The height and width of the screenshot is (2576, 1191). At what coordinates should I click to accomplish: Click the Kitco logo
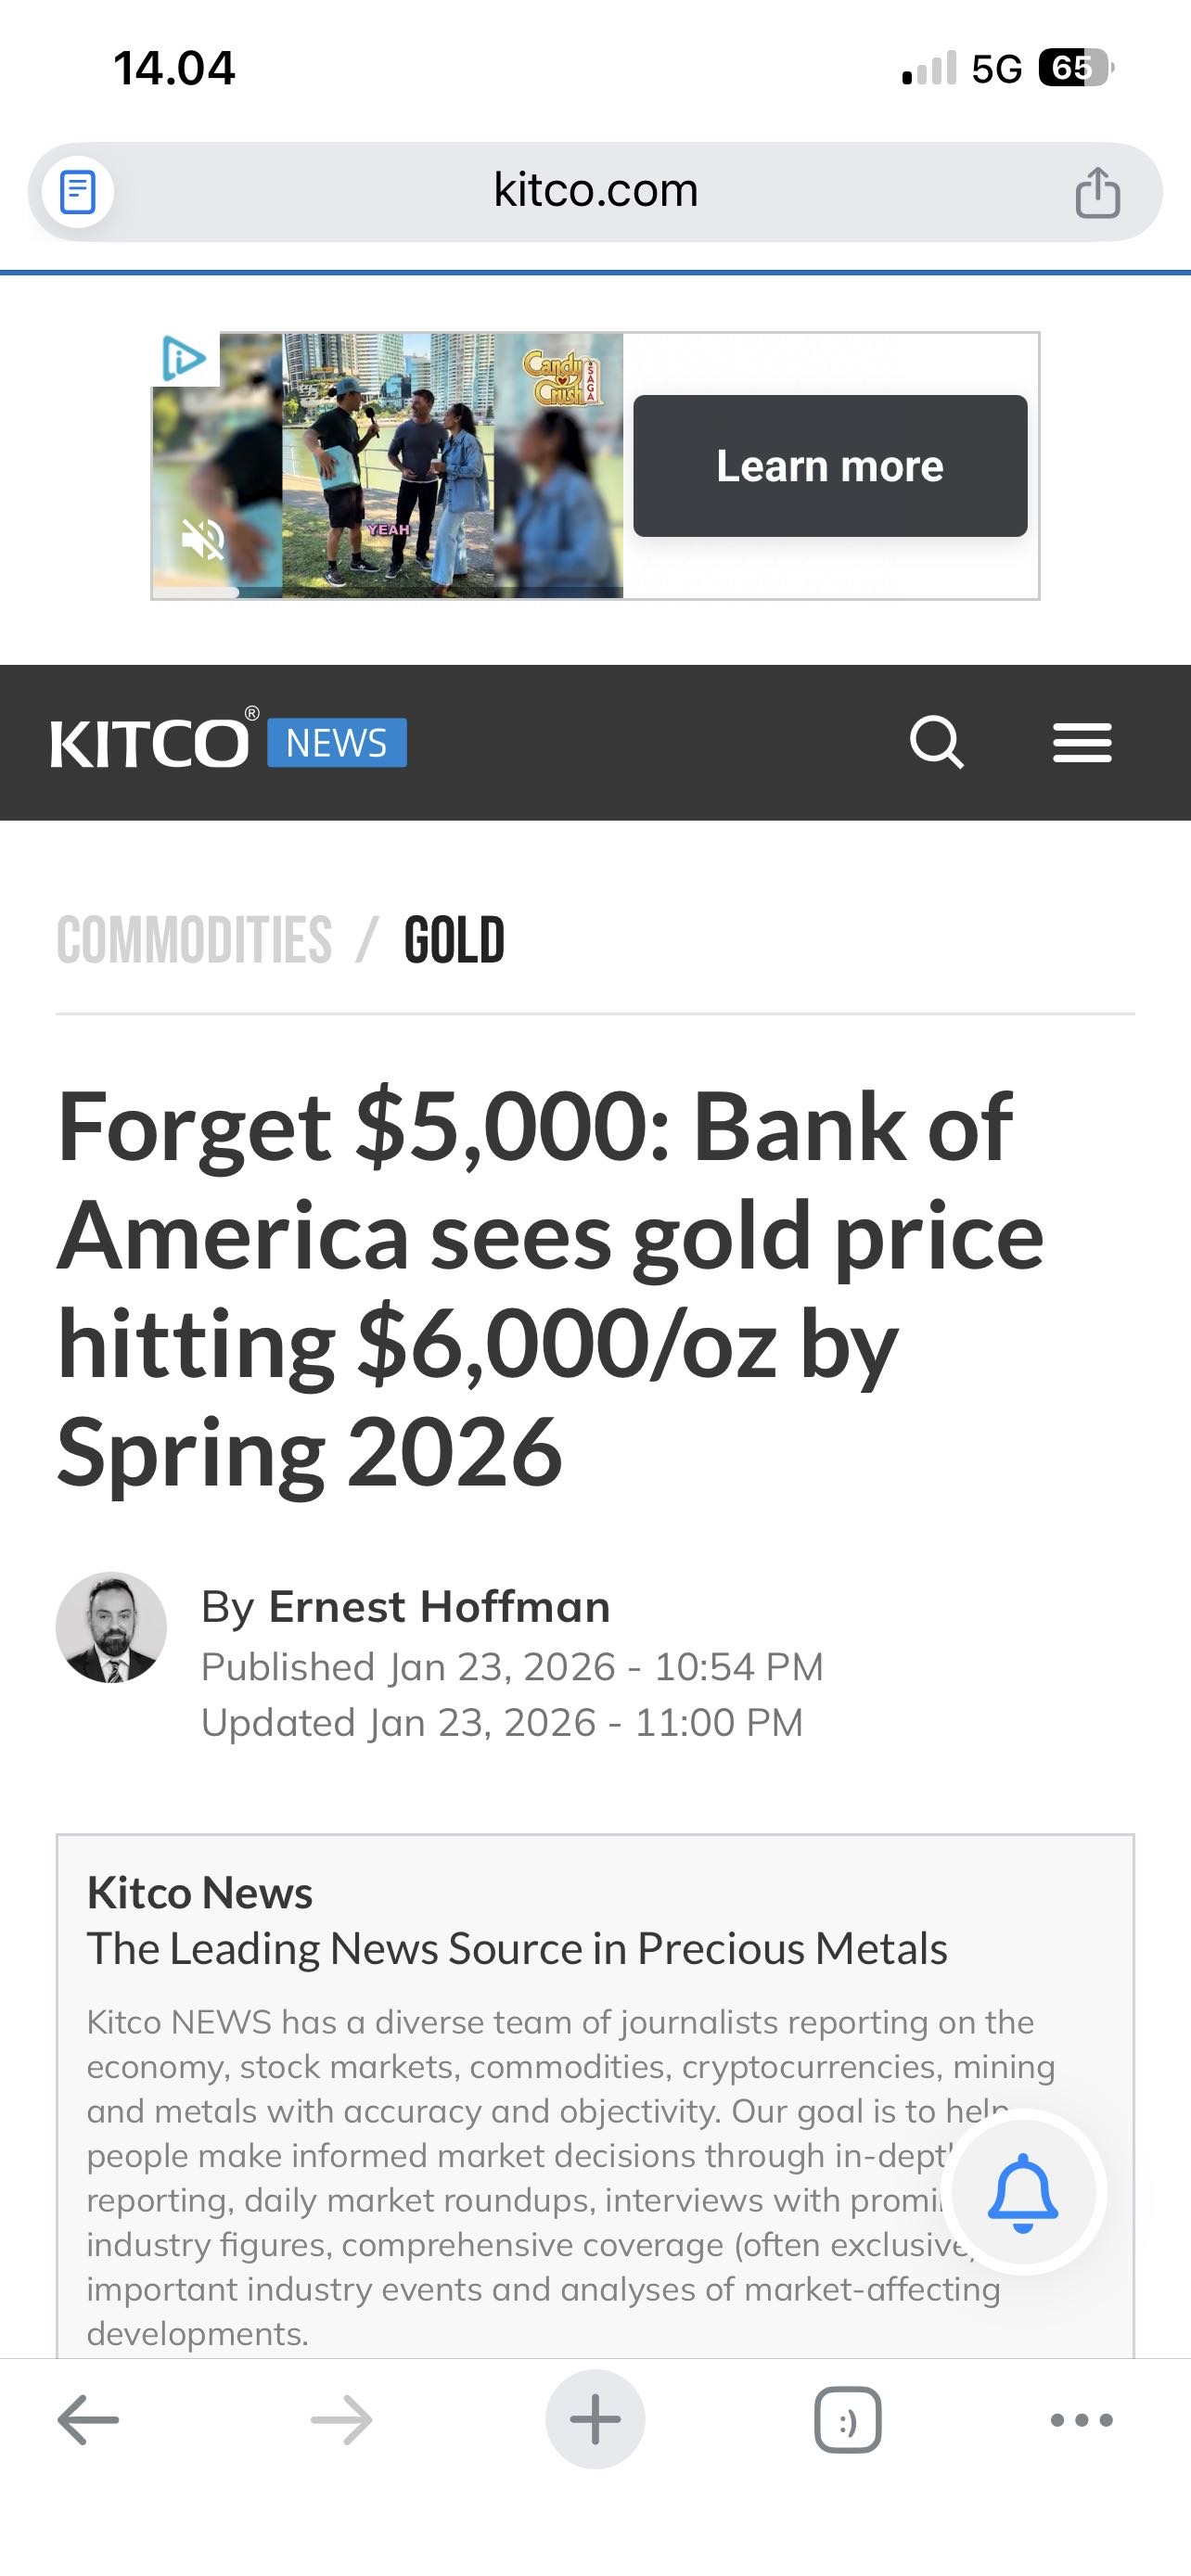coord(150,743)
